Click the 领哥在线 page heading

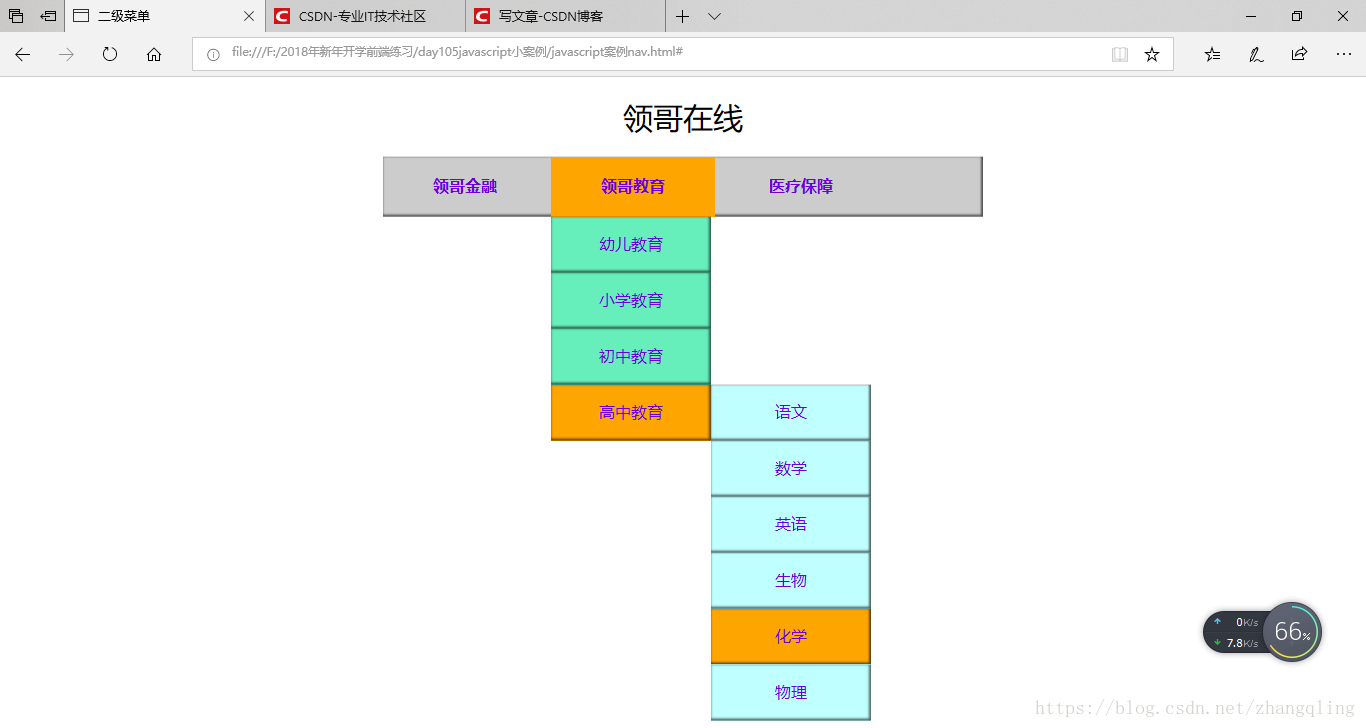(683, 119)
